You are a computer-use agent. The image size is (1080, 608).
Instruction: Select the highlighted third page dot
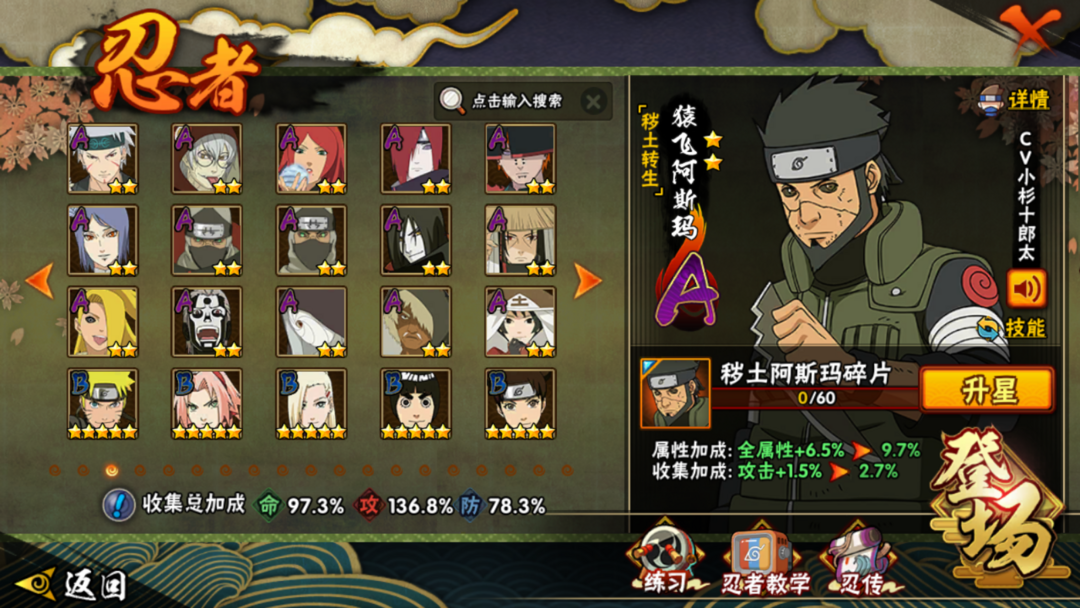click(112, 470)
